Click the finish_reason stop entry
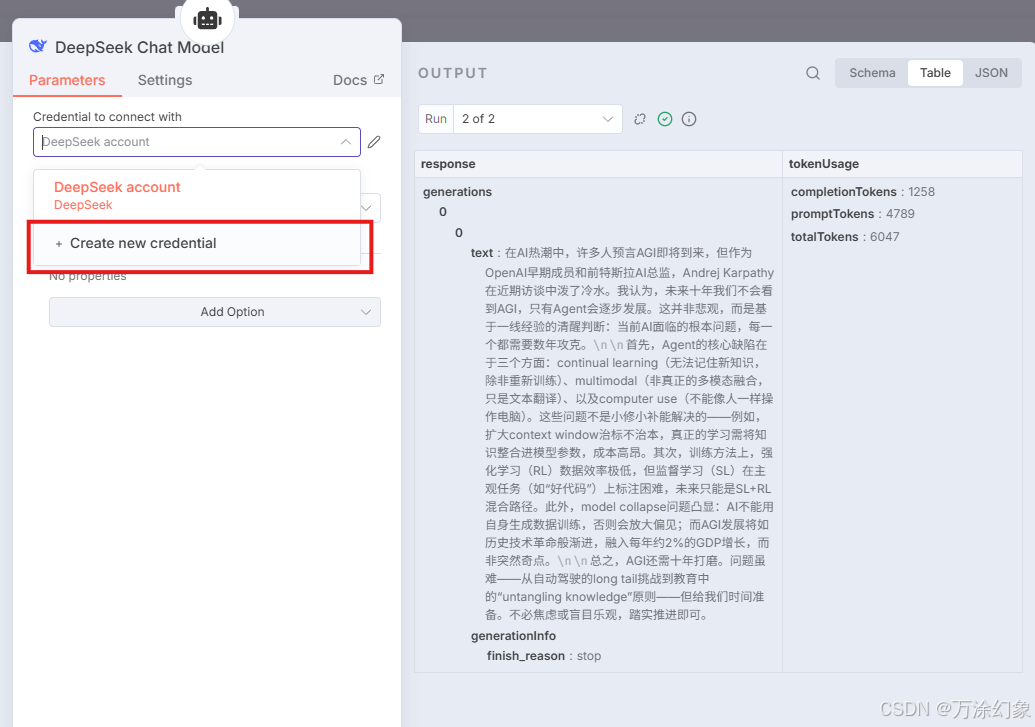 pyautogui.click(x=544, y=656)
